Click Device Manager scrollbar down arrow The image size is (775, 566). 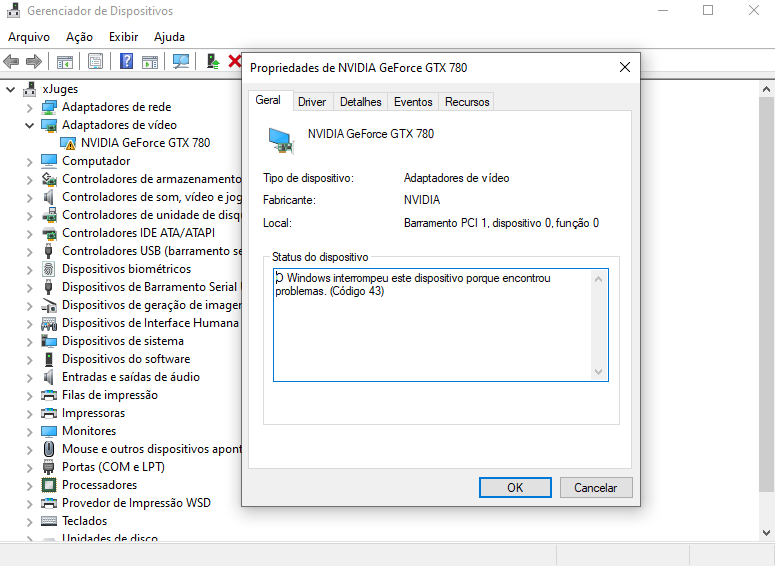coord(767,533)
